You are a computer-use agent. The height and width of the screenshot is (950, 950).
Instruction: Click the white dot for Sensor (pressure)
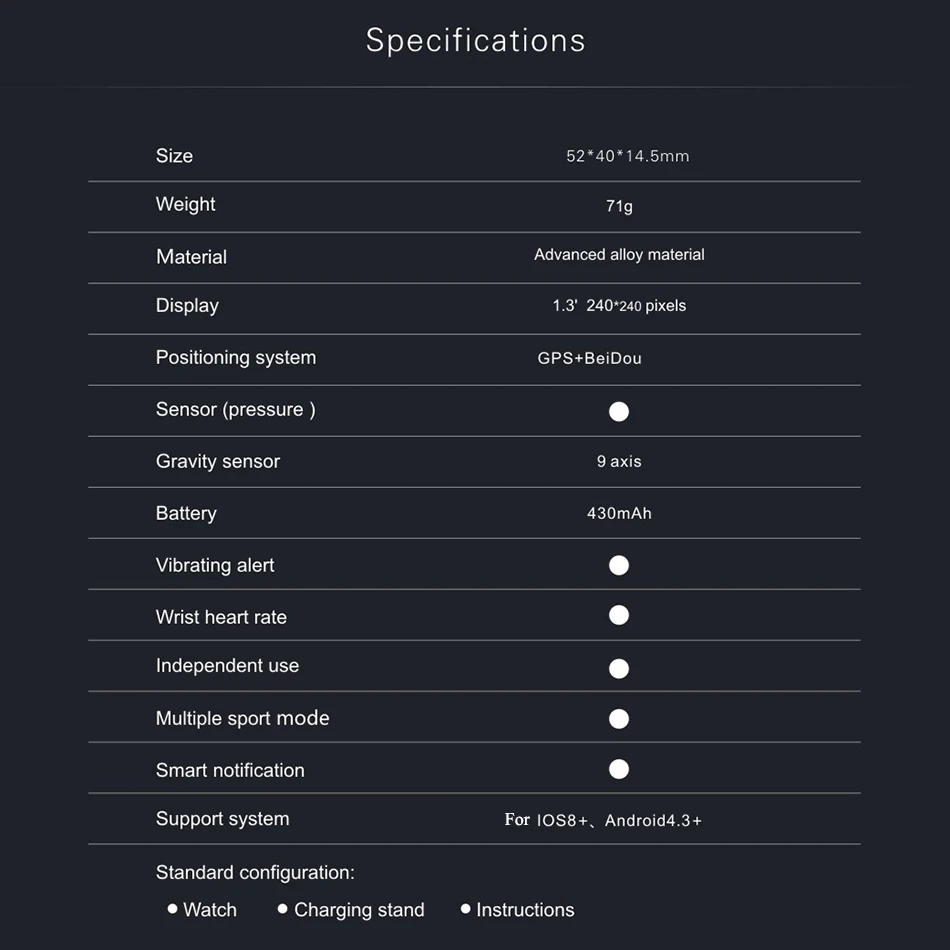[x=619, y=411]
